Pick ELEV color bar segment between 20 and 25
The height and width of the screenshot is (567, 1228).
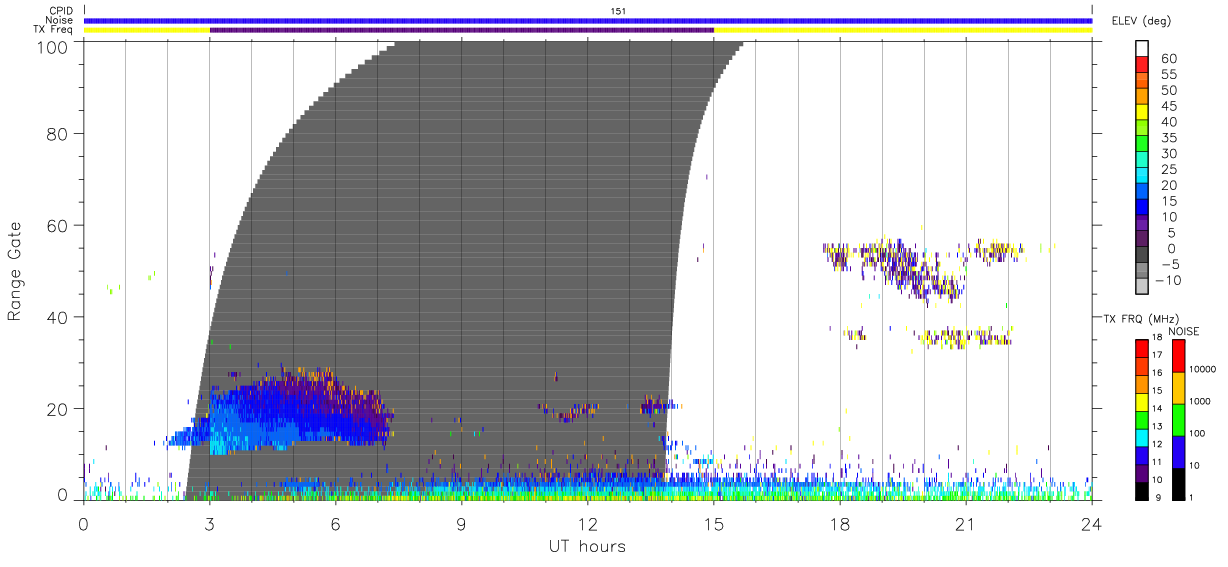(x=1142, y=177)
